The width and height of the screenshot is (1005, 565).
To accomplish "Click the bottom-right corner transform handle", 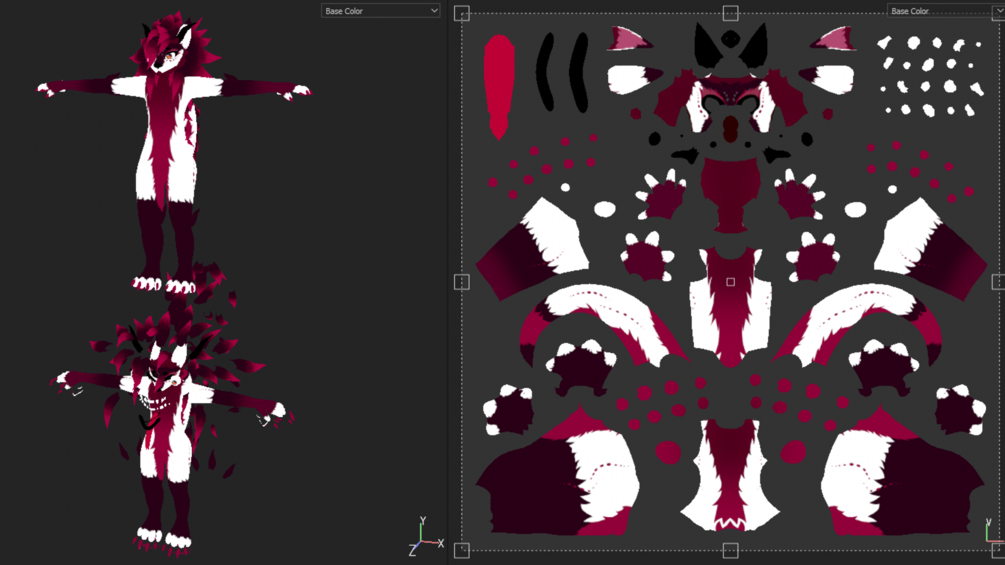I will [x=998, y=550].
